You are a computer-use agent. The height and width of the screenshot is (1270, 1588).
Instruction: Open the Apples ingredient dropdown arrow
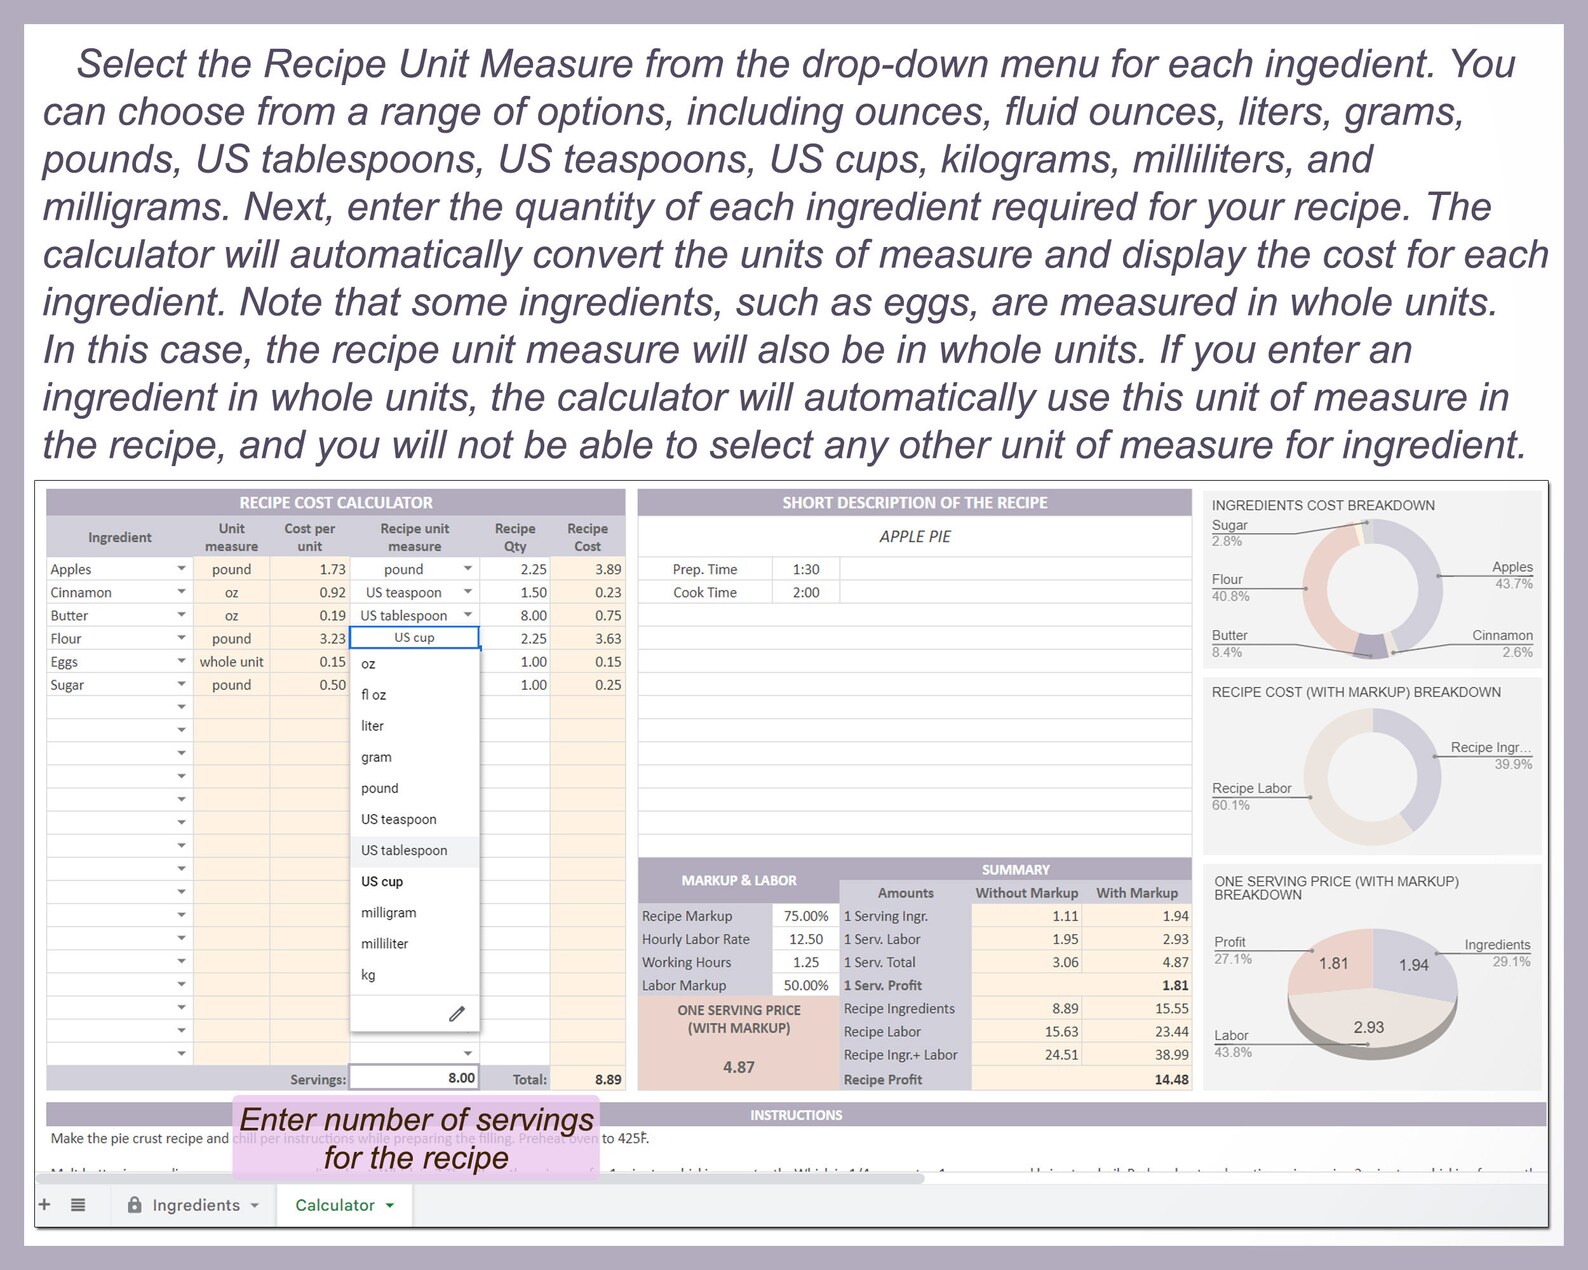181,568
